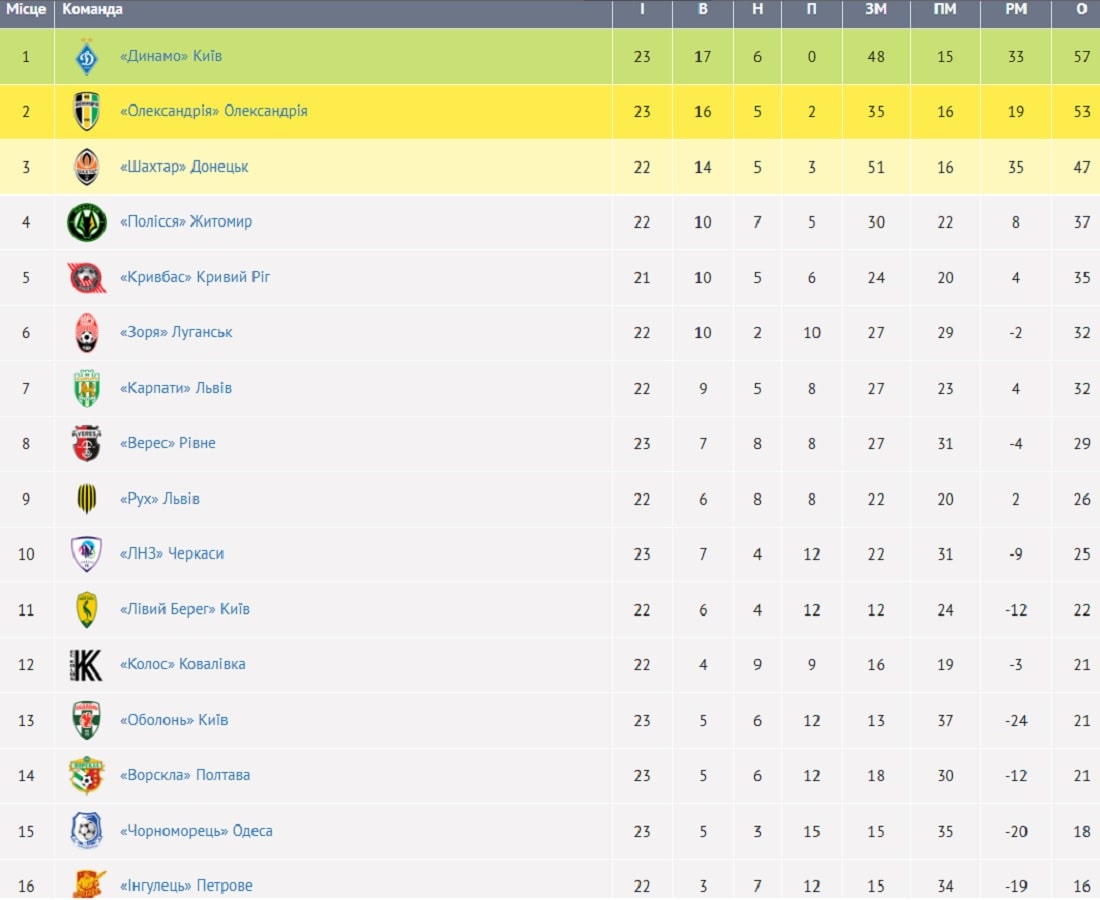Click the ЗМ goals scored column header
Screen dimensions: 1100x900
pos(876,9)
